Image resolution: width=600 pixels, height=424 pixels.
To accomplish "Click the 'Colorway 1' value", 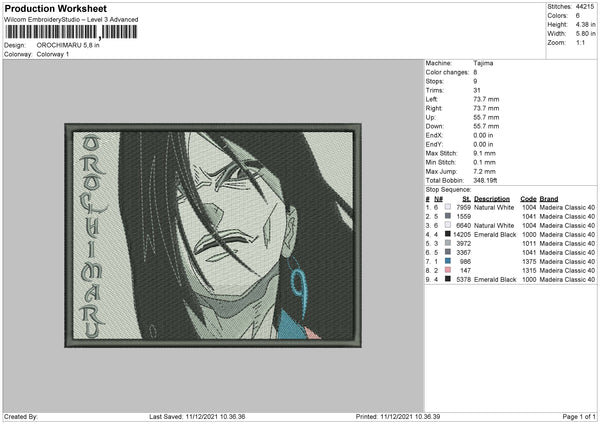I will point(53,54).
